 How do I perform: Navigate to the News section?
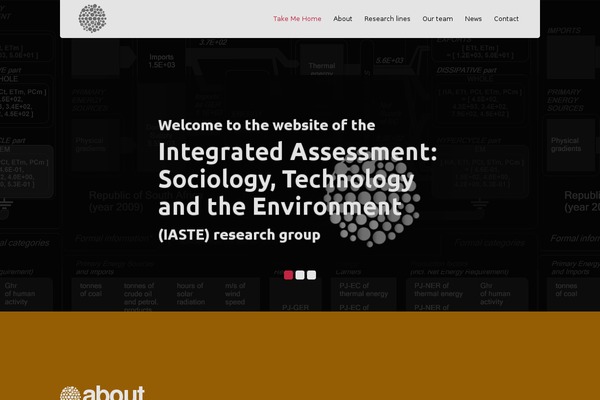coord(473,19)
